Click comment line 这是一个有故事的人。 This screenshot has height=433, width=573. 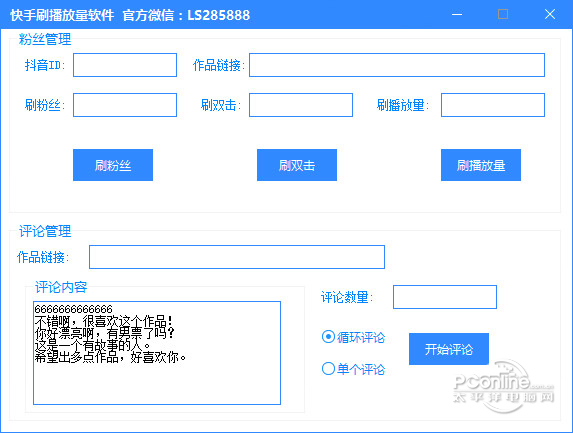92,345
